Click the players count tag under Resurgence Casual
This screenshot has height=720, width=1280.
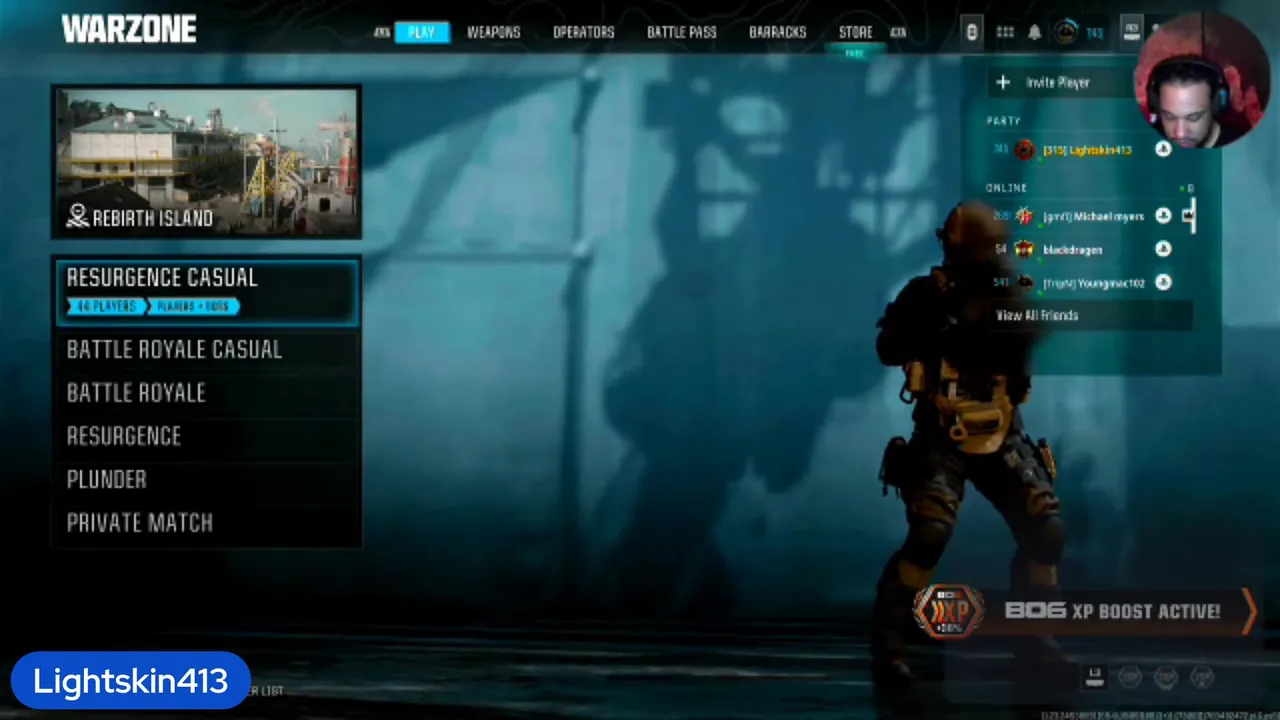[x=105, y=306]
